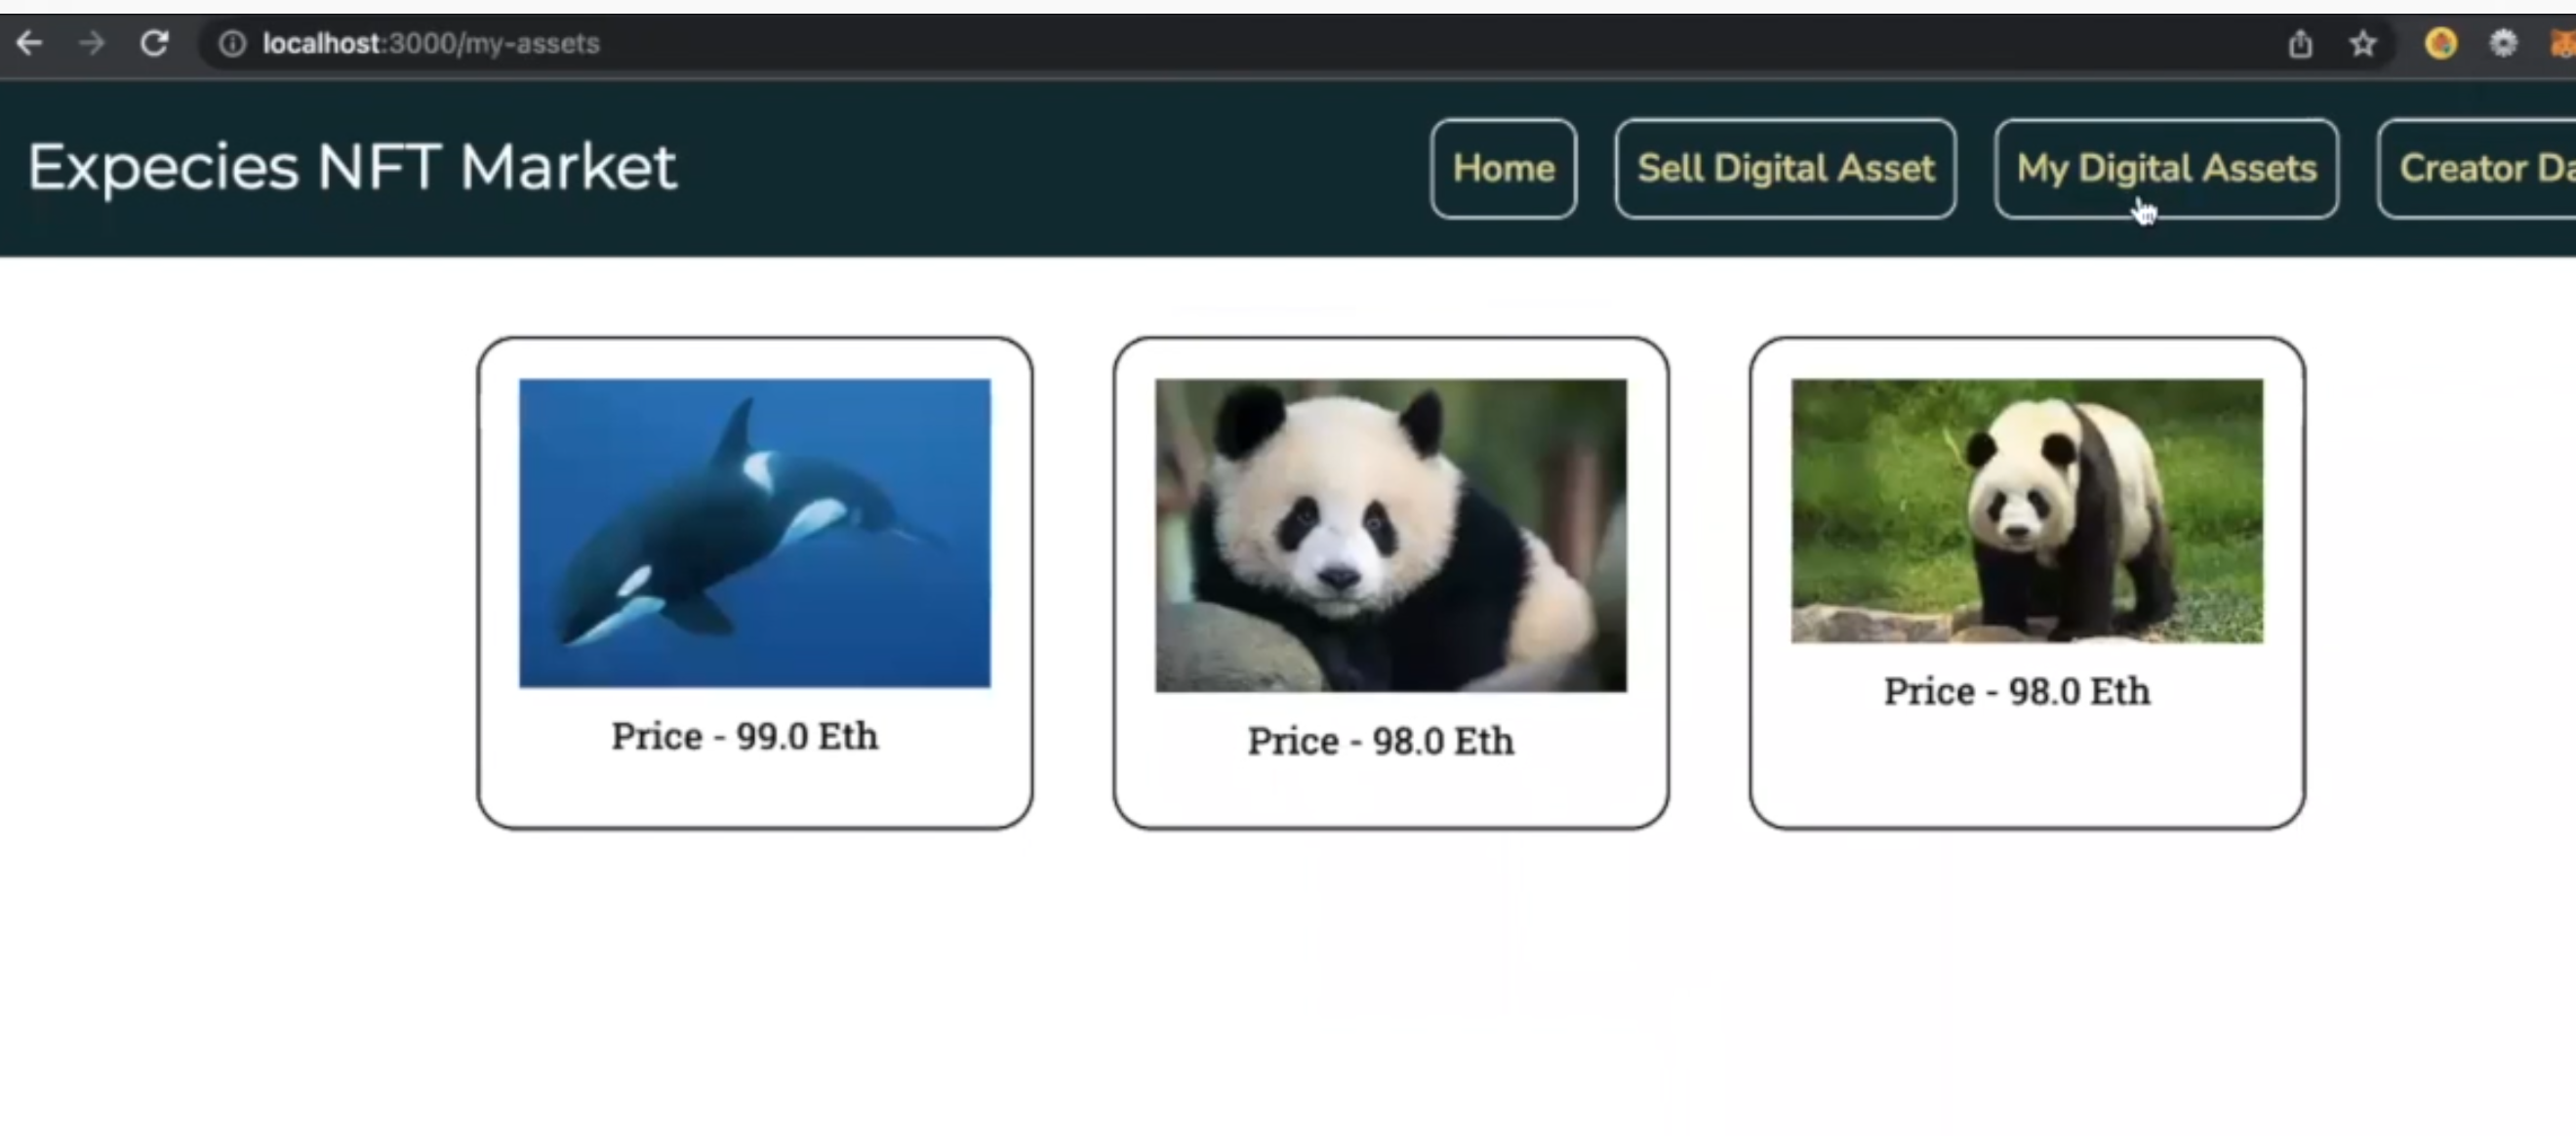Select the panda close-up NFT image
The image size is (2576, 1136).
(1391, 535)
